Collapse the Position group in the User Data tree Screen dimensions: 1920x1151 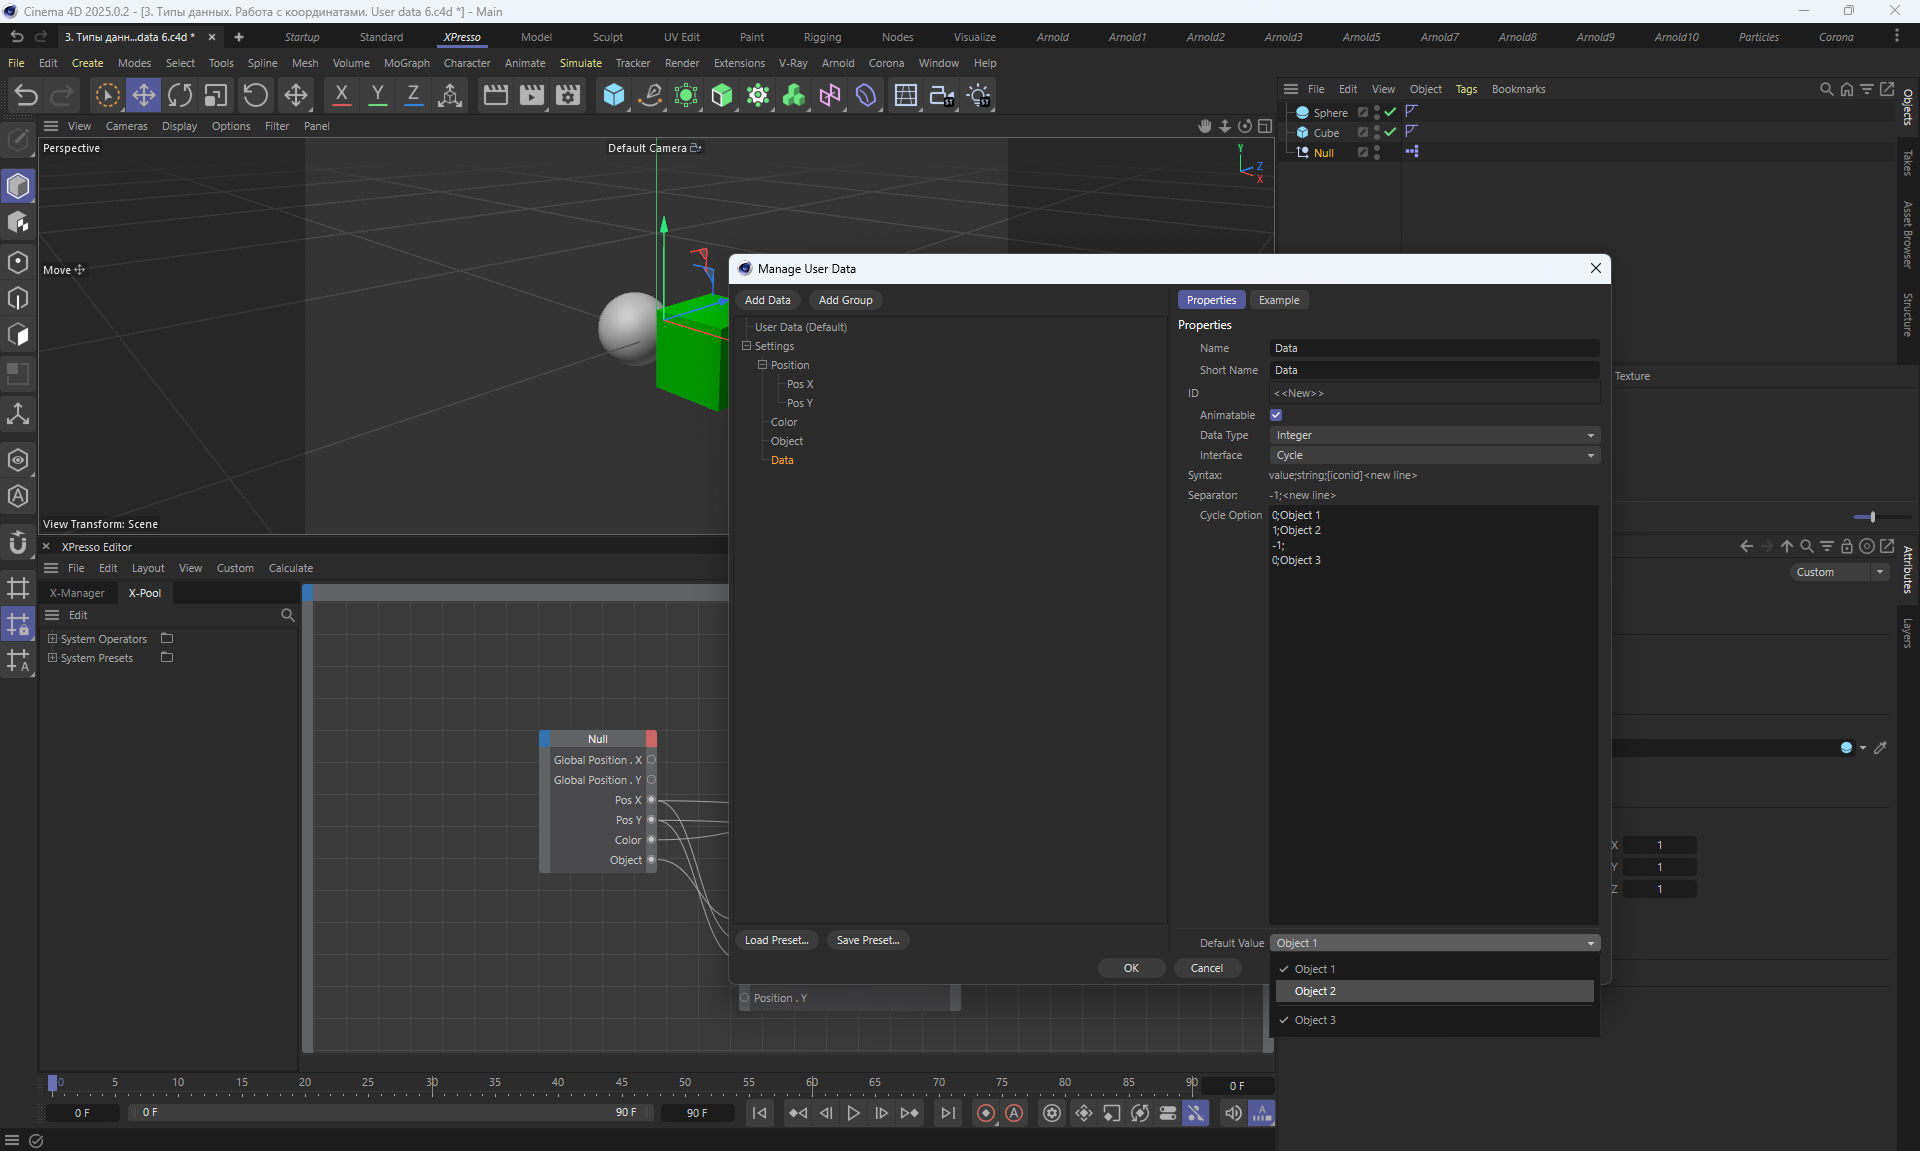(762, 365)
